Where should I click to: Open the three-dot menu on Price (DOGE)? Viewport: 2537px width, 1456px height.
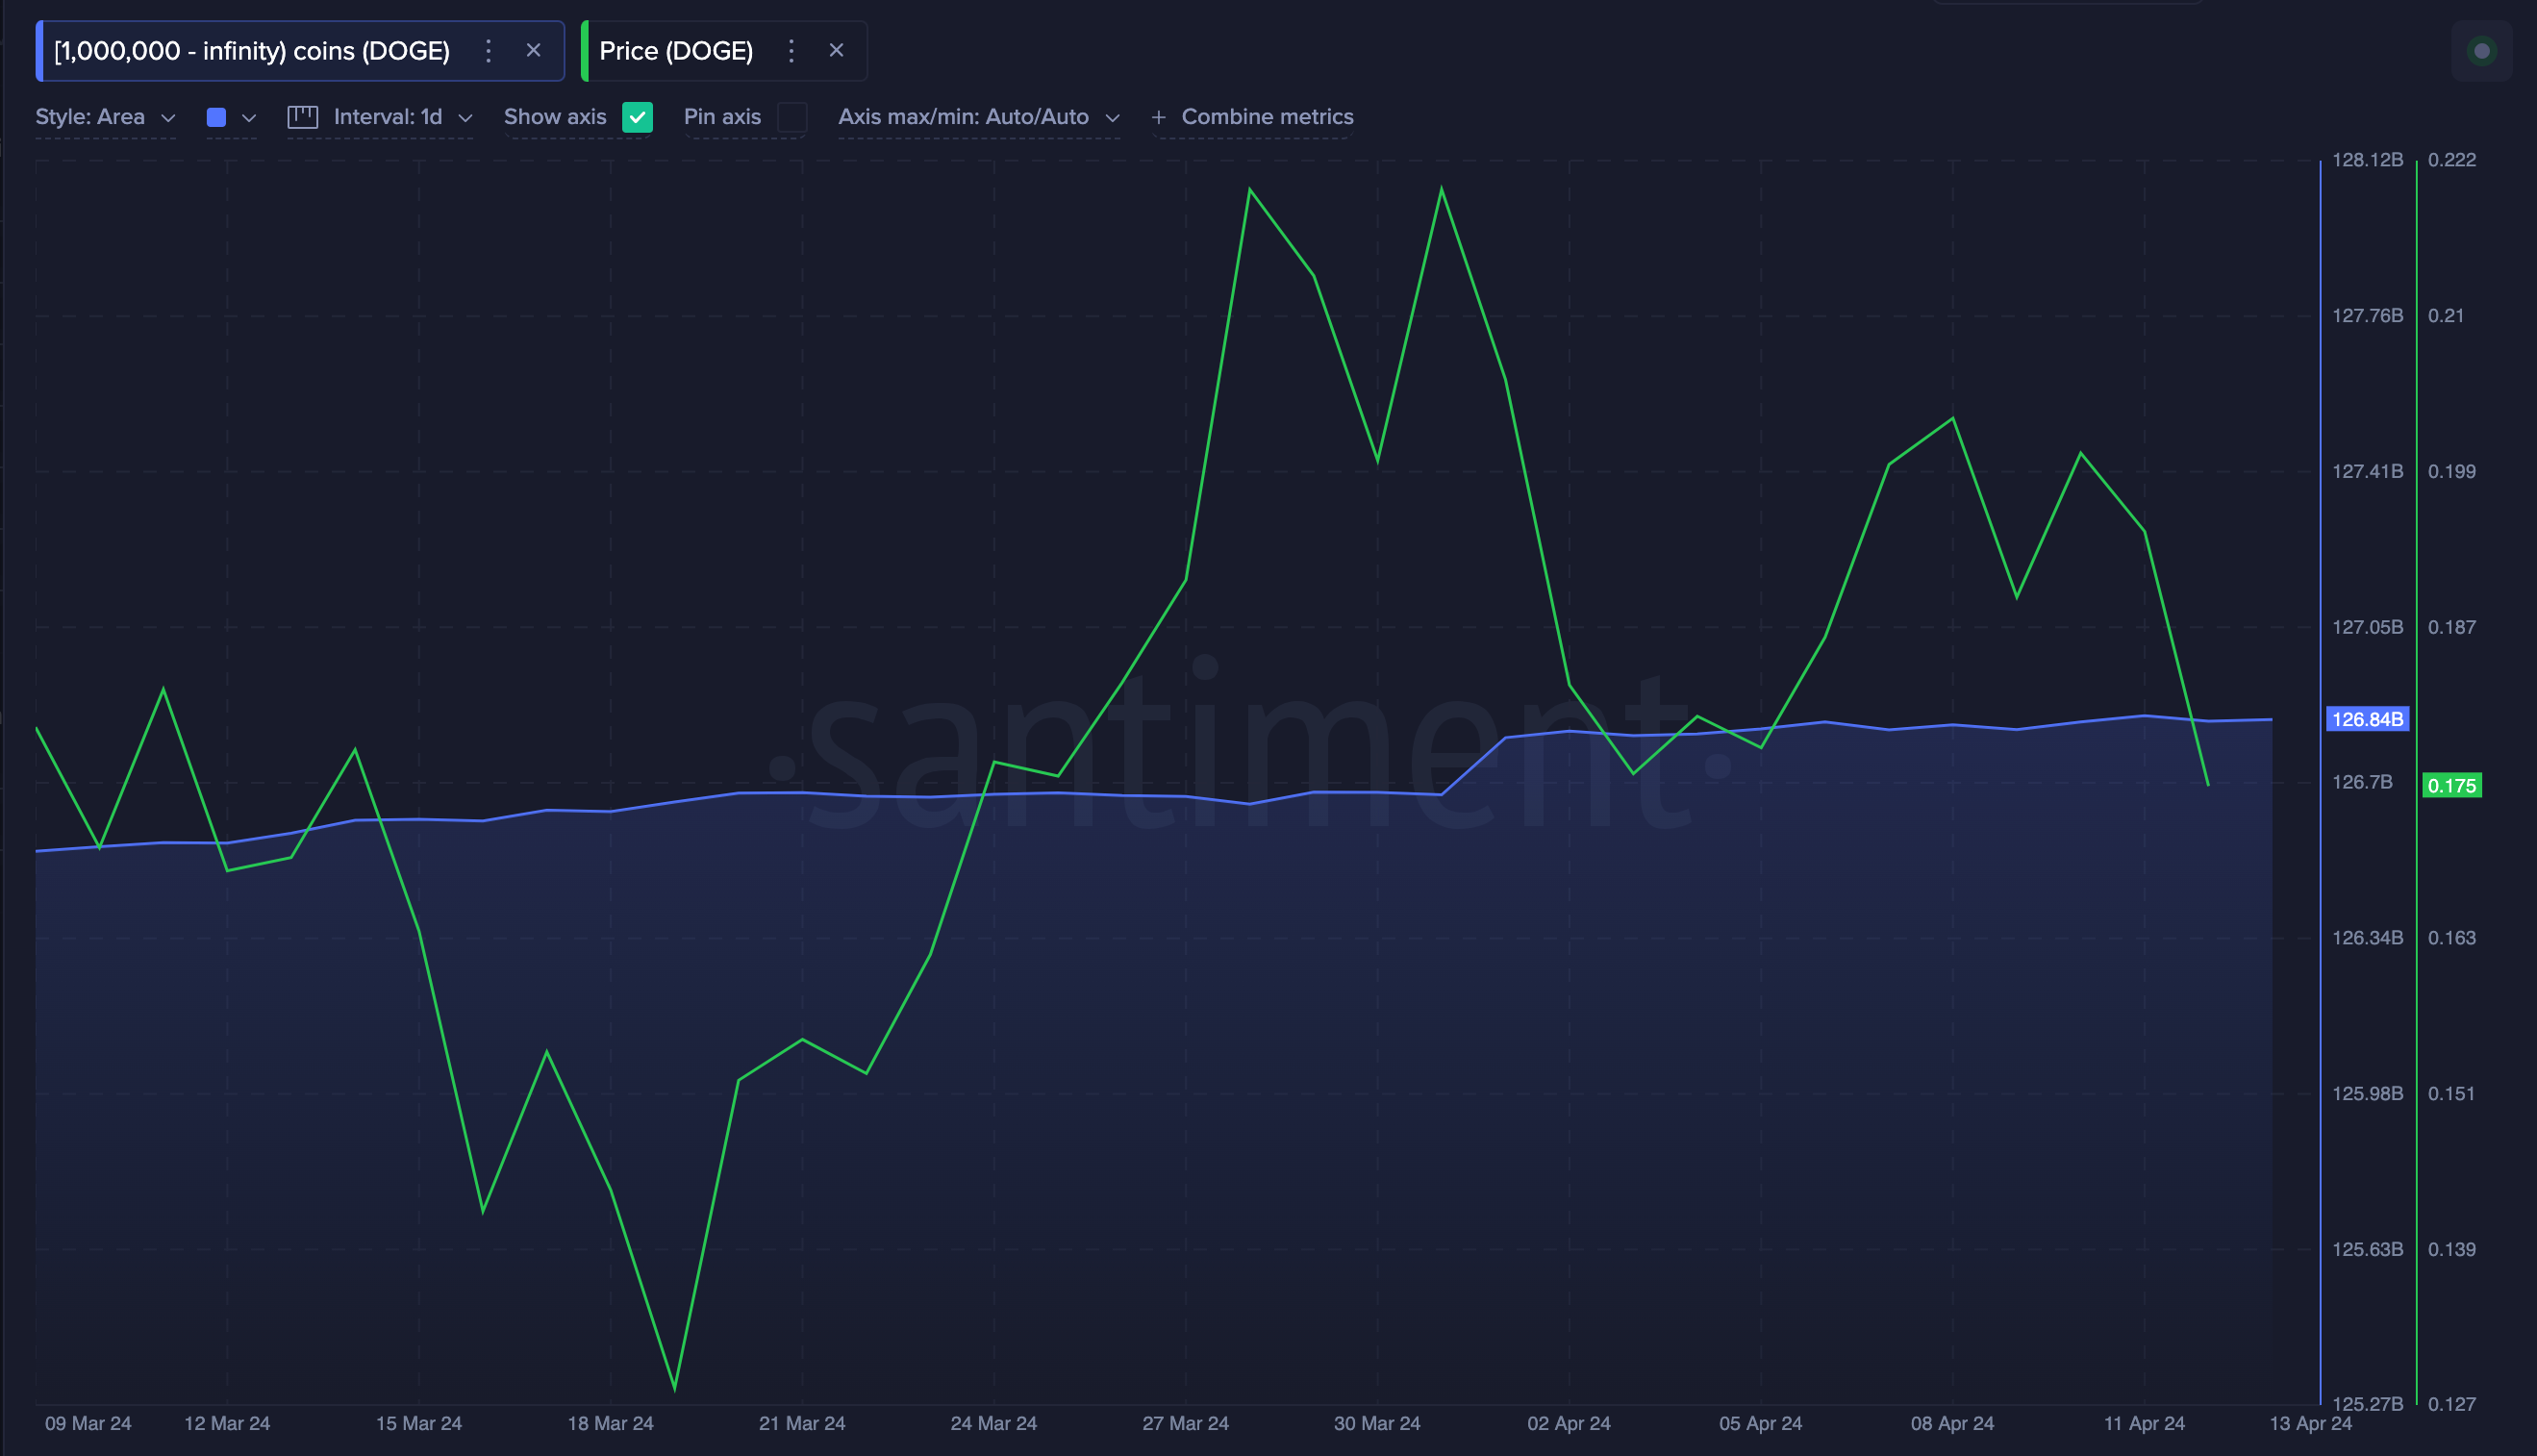[x=791, y=50]
